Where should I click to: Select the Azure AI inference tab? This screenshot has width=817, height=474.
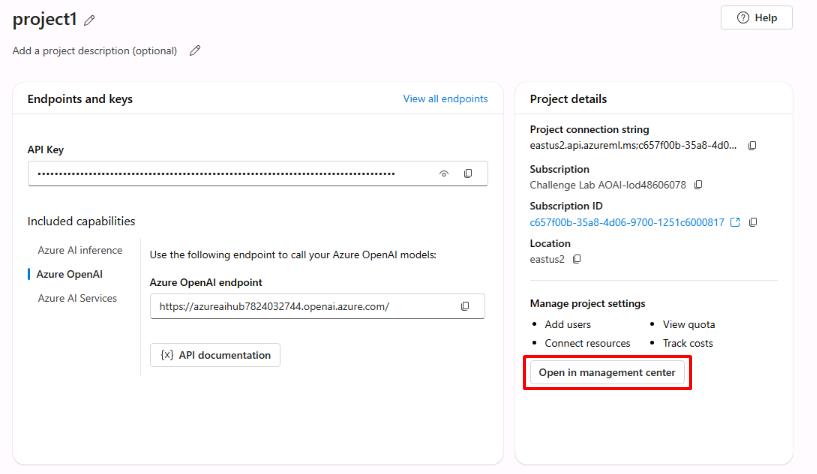[80, 250]
